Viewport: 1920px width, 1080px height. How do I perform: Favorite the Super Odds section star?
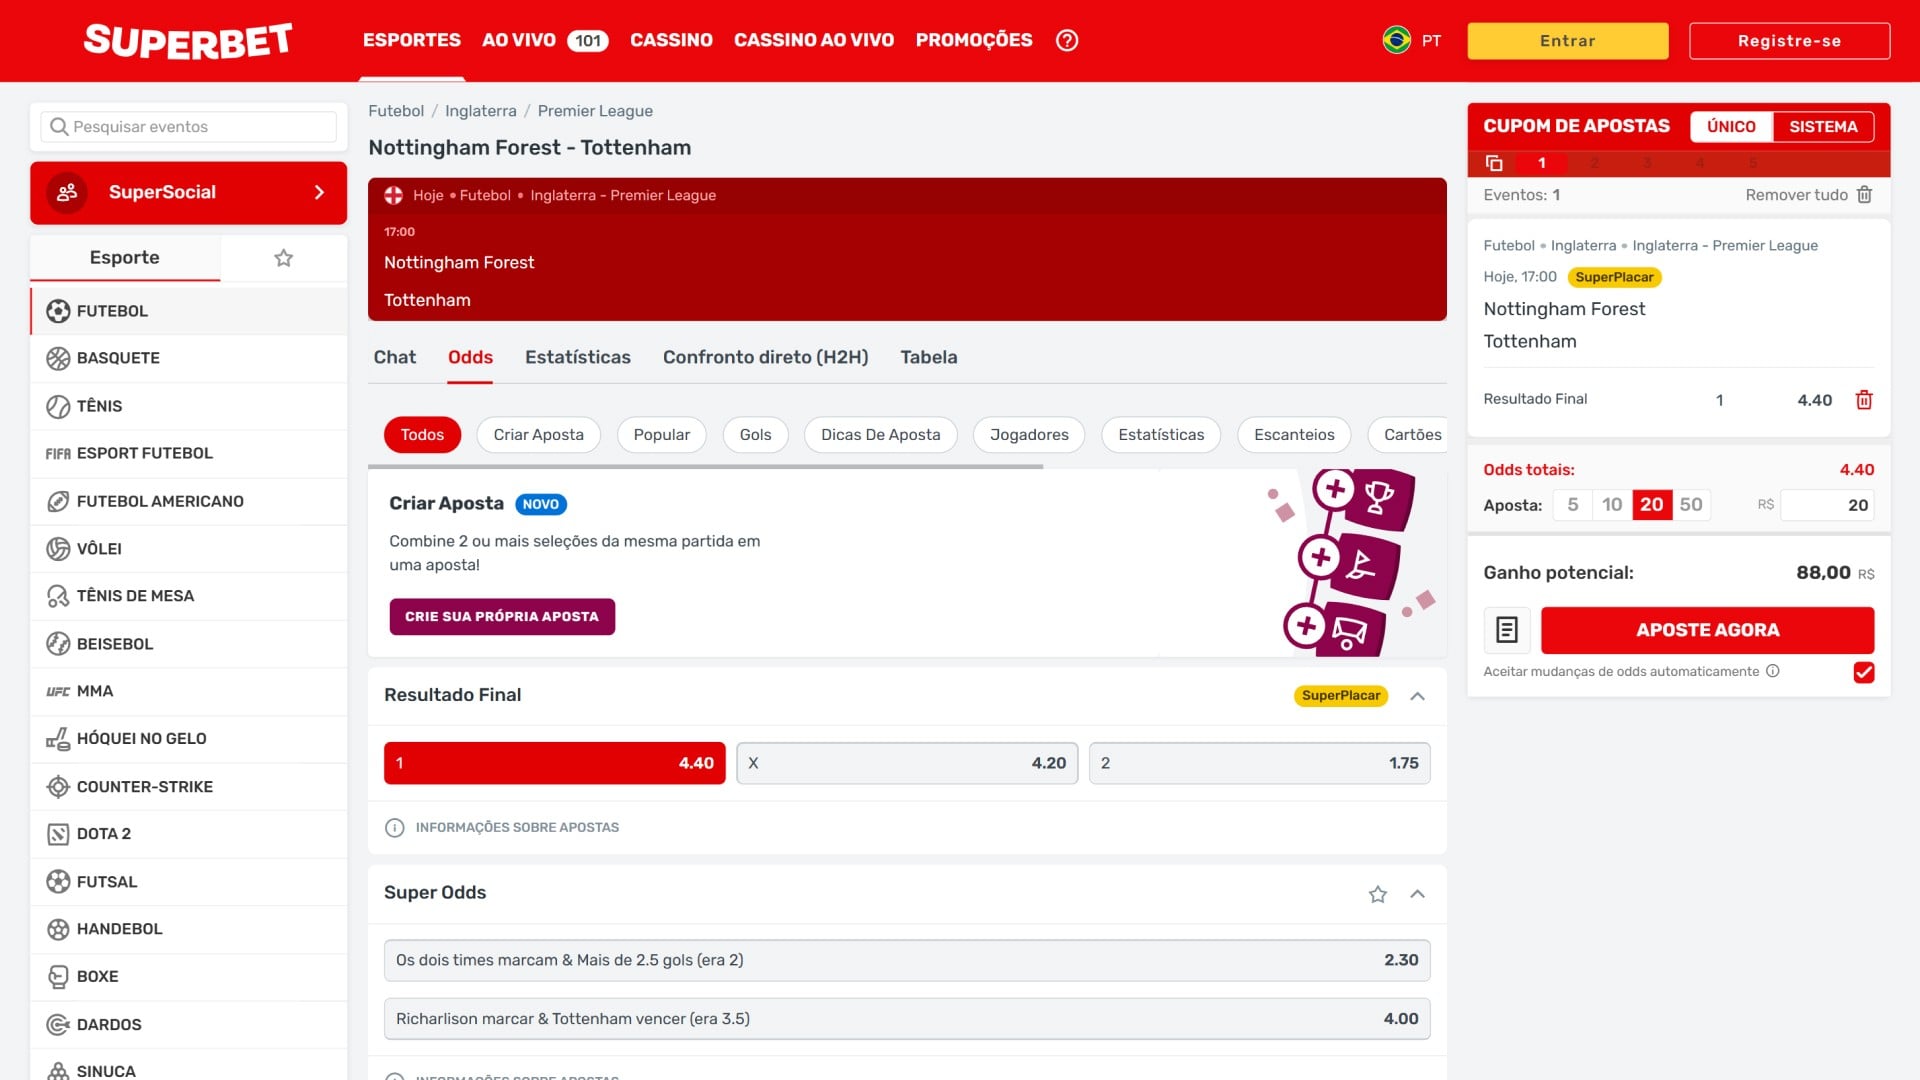pyautogui.click(x=1378, y=894)
